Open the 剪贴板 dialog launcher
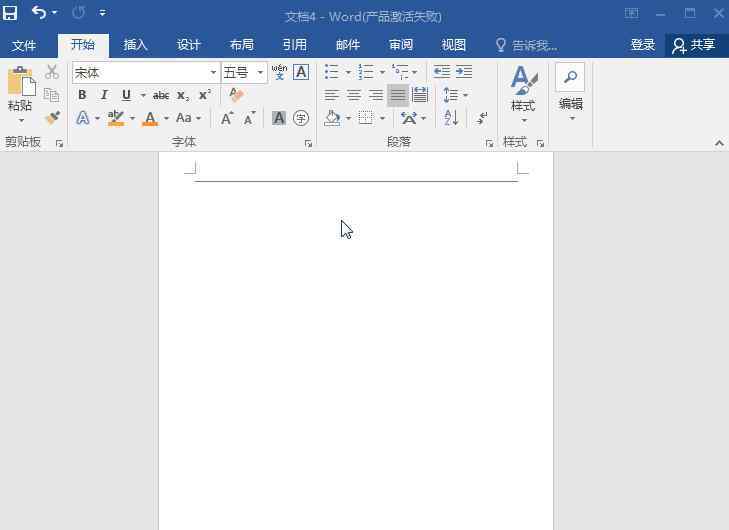 coord(60,143)
